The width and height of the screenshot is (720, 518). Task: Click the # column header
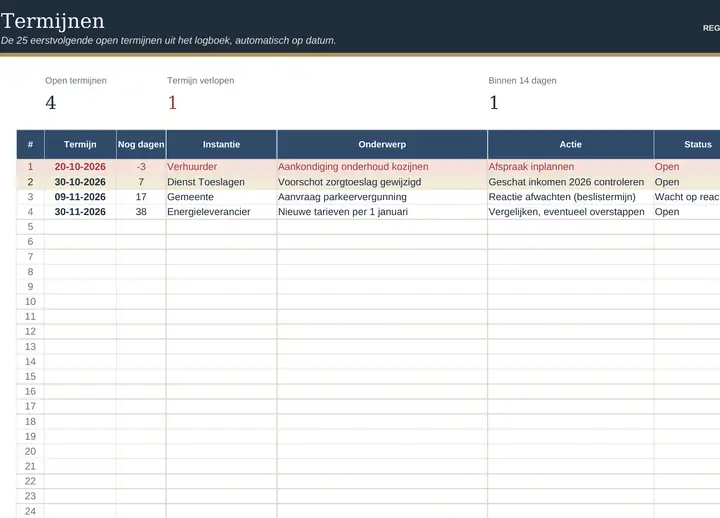click(30, 144)
